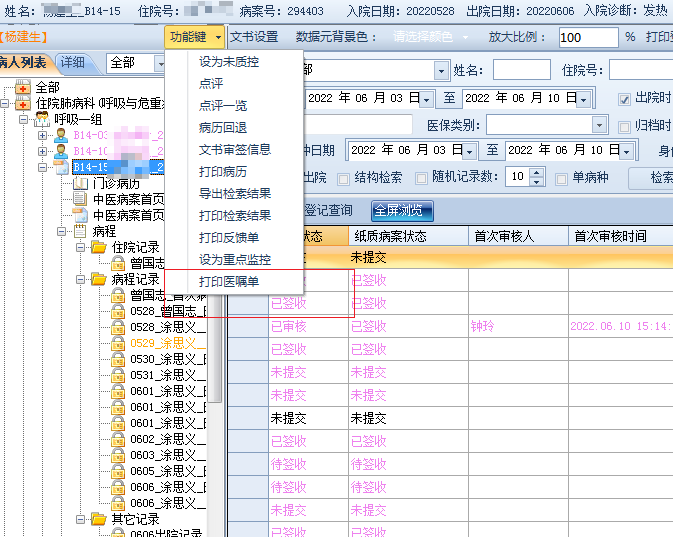This screenshot has width=673, height=537.
Task: Collapse the 呼吸一组 tree node
Action: coord(23,119)
